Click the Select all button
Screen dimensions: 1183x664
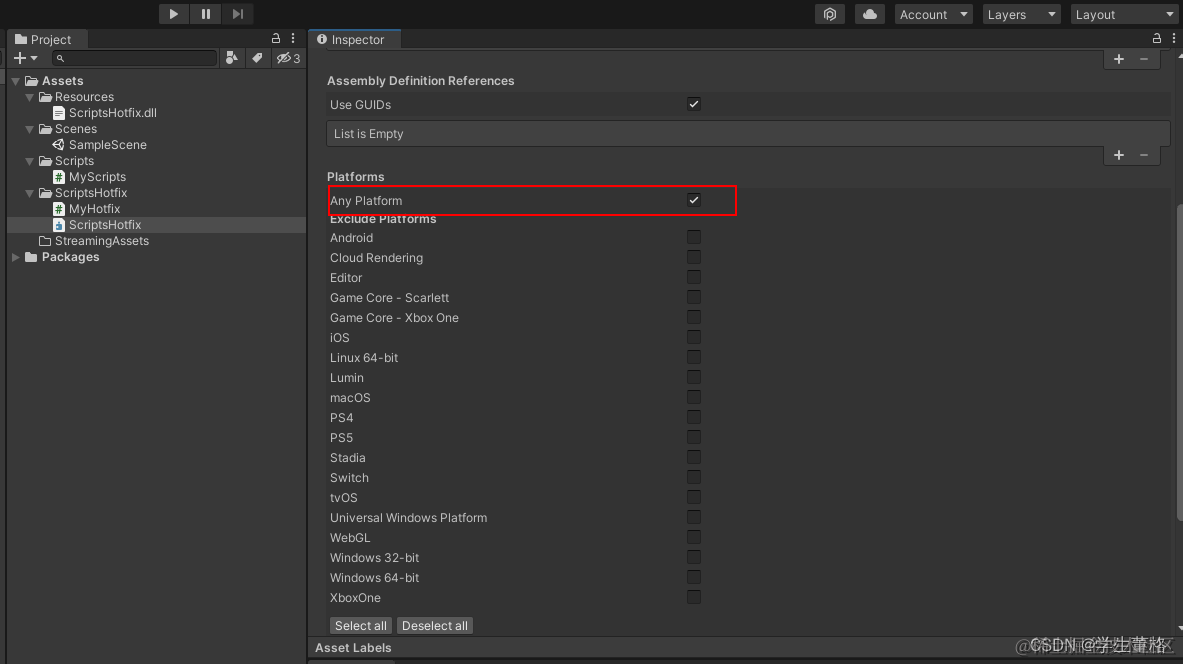click(361, 626)
